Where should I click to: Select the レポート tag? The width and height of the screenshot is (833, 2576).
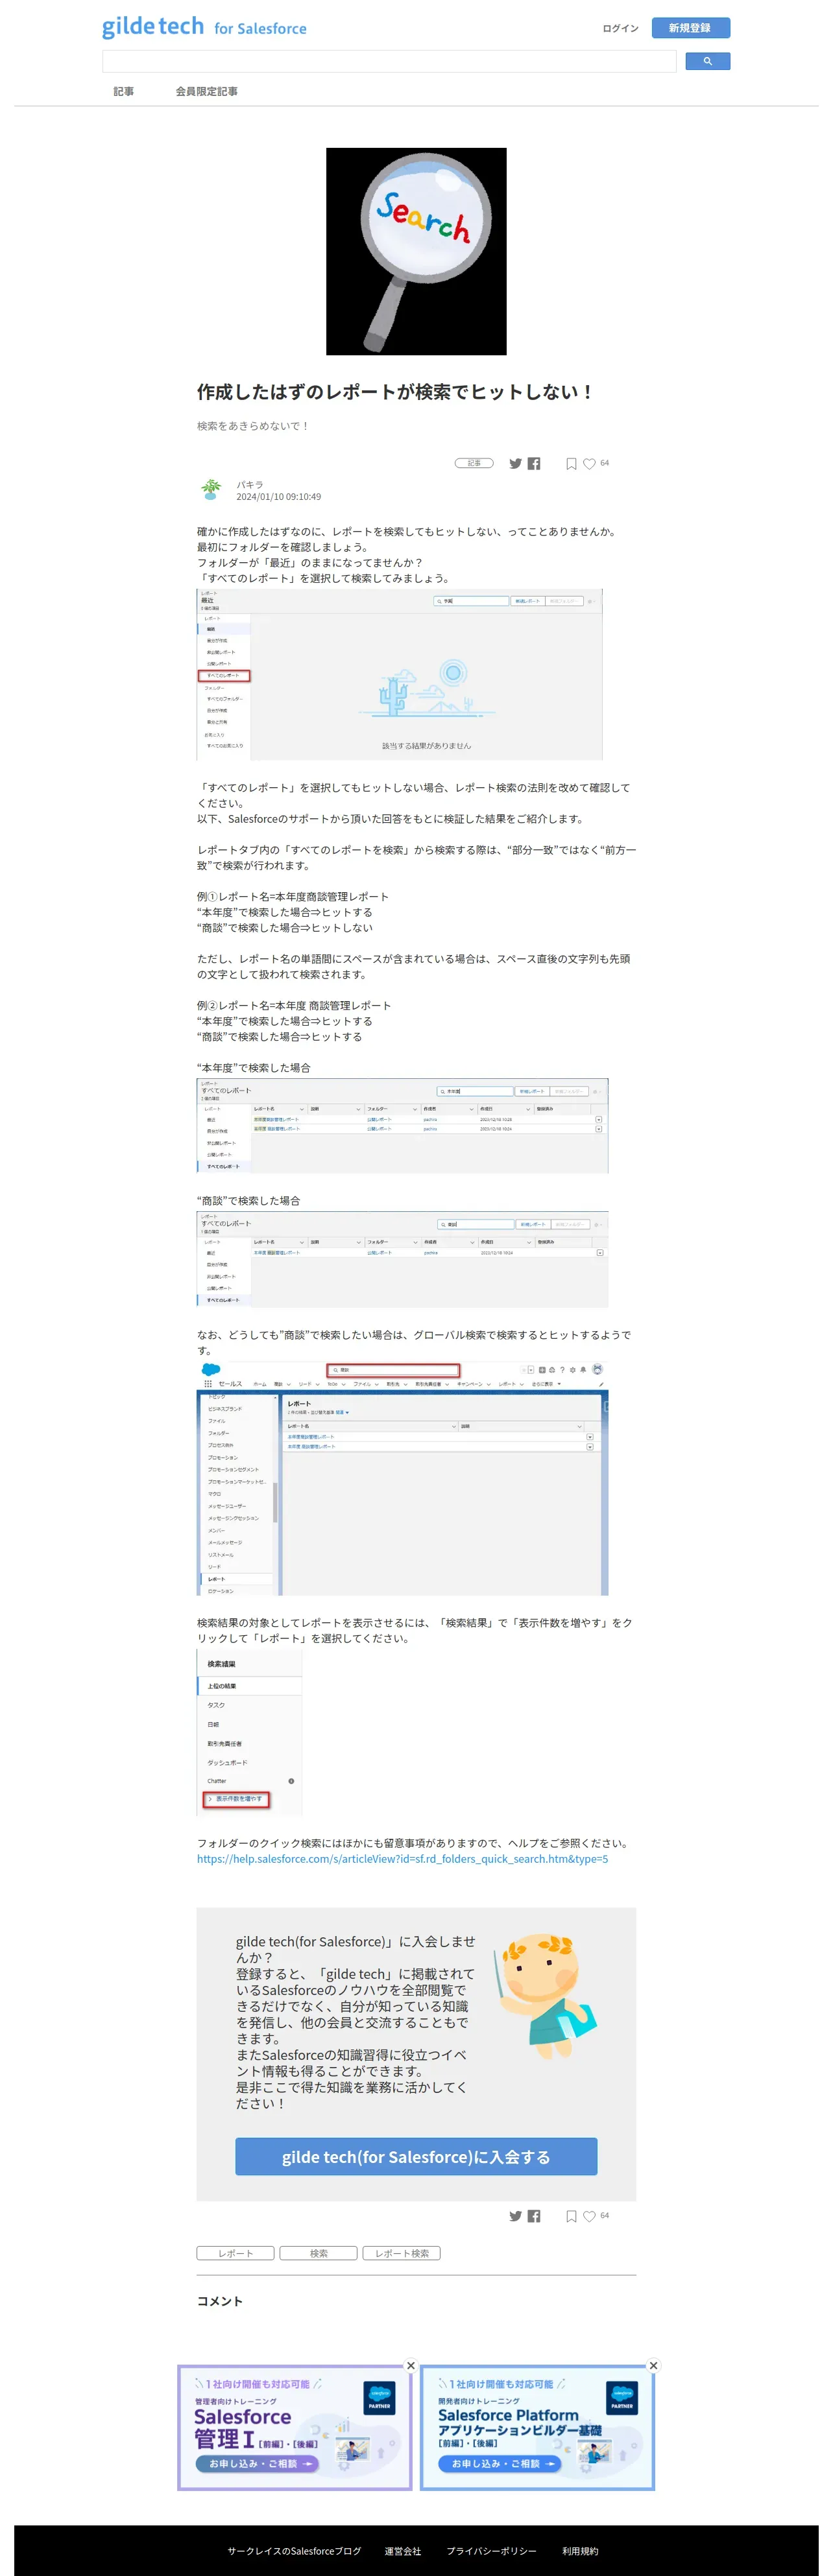click(x=236, y=2253)
